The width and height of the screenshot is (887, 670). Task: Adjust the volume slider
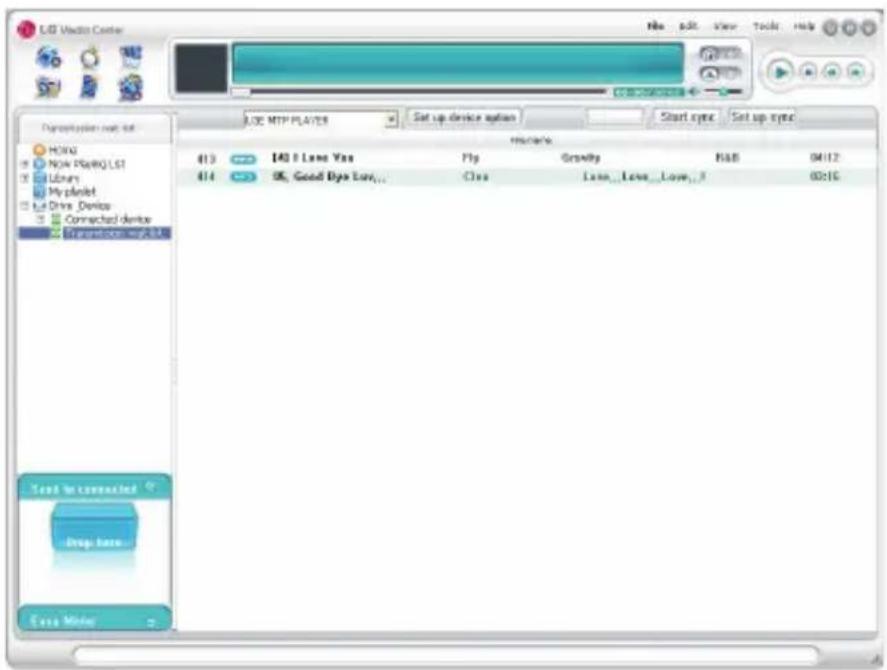pos(724,91)
